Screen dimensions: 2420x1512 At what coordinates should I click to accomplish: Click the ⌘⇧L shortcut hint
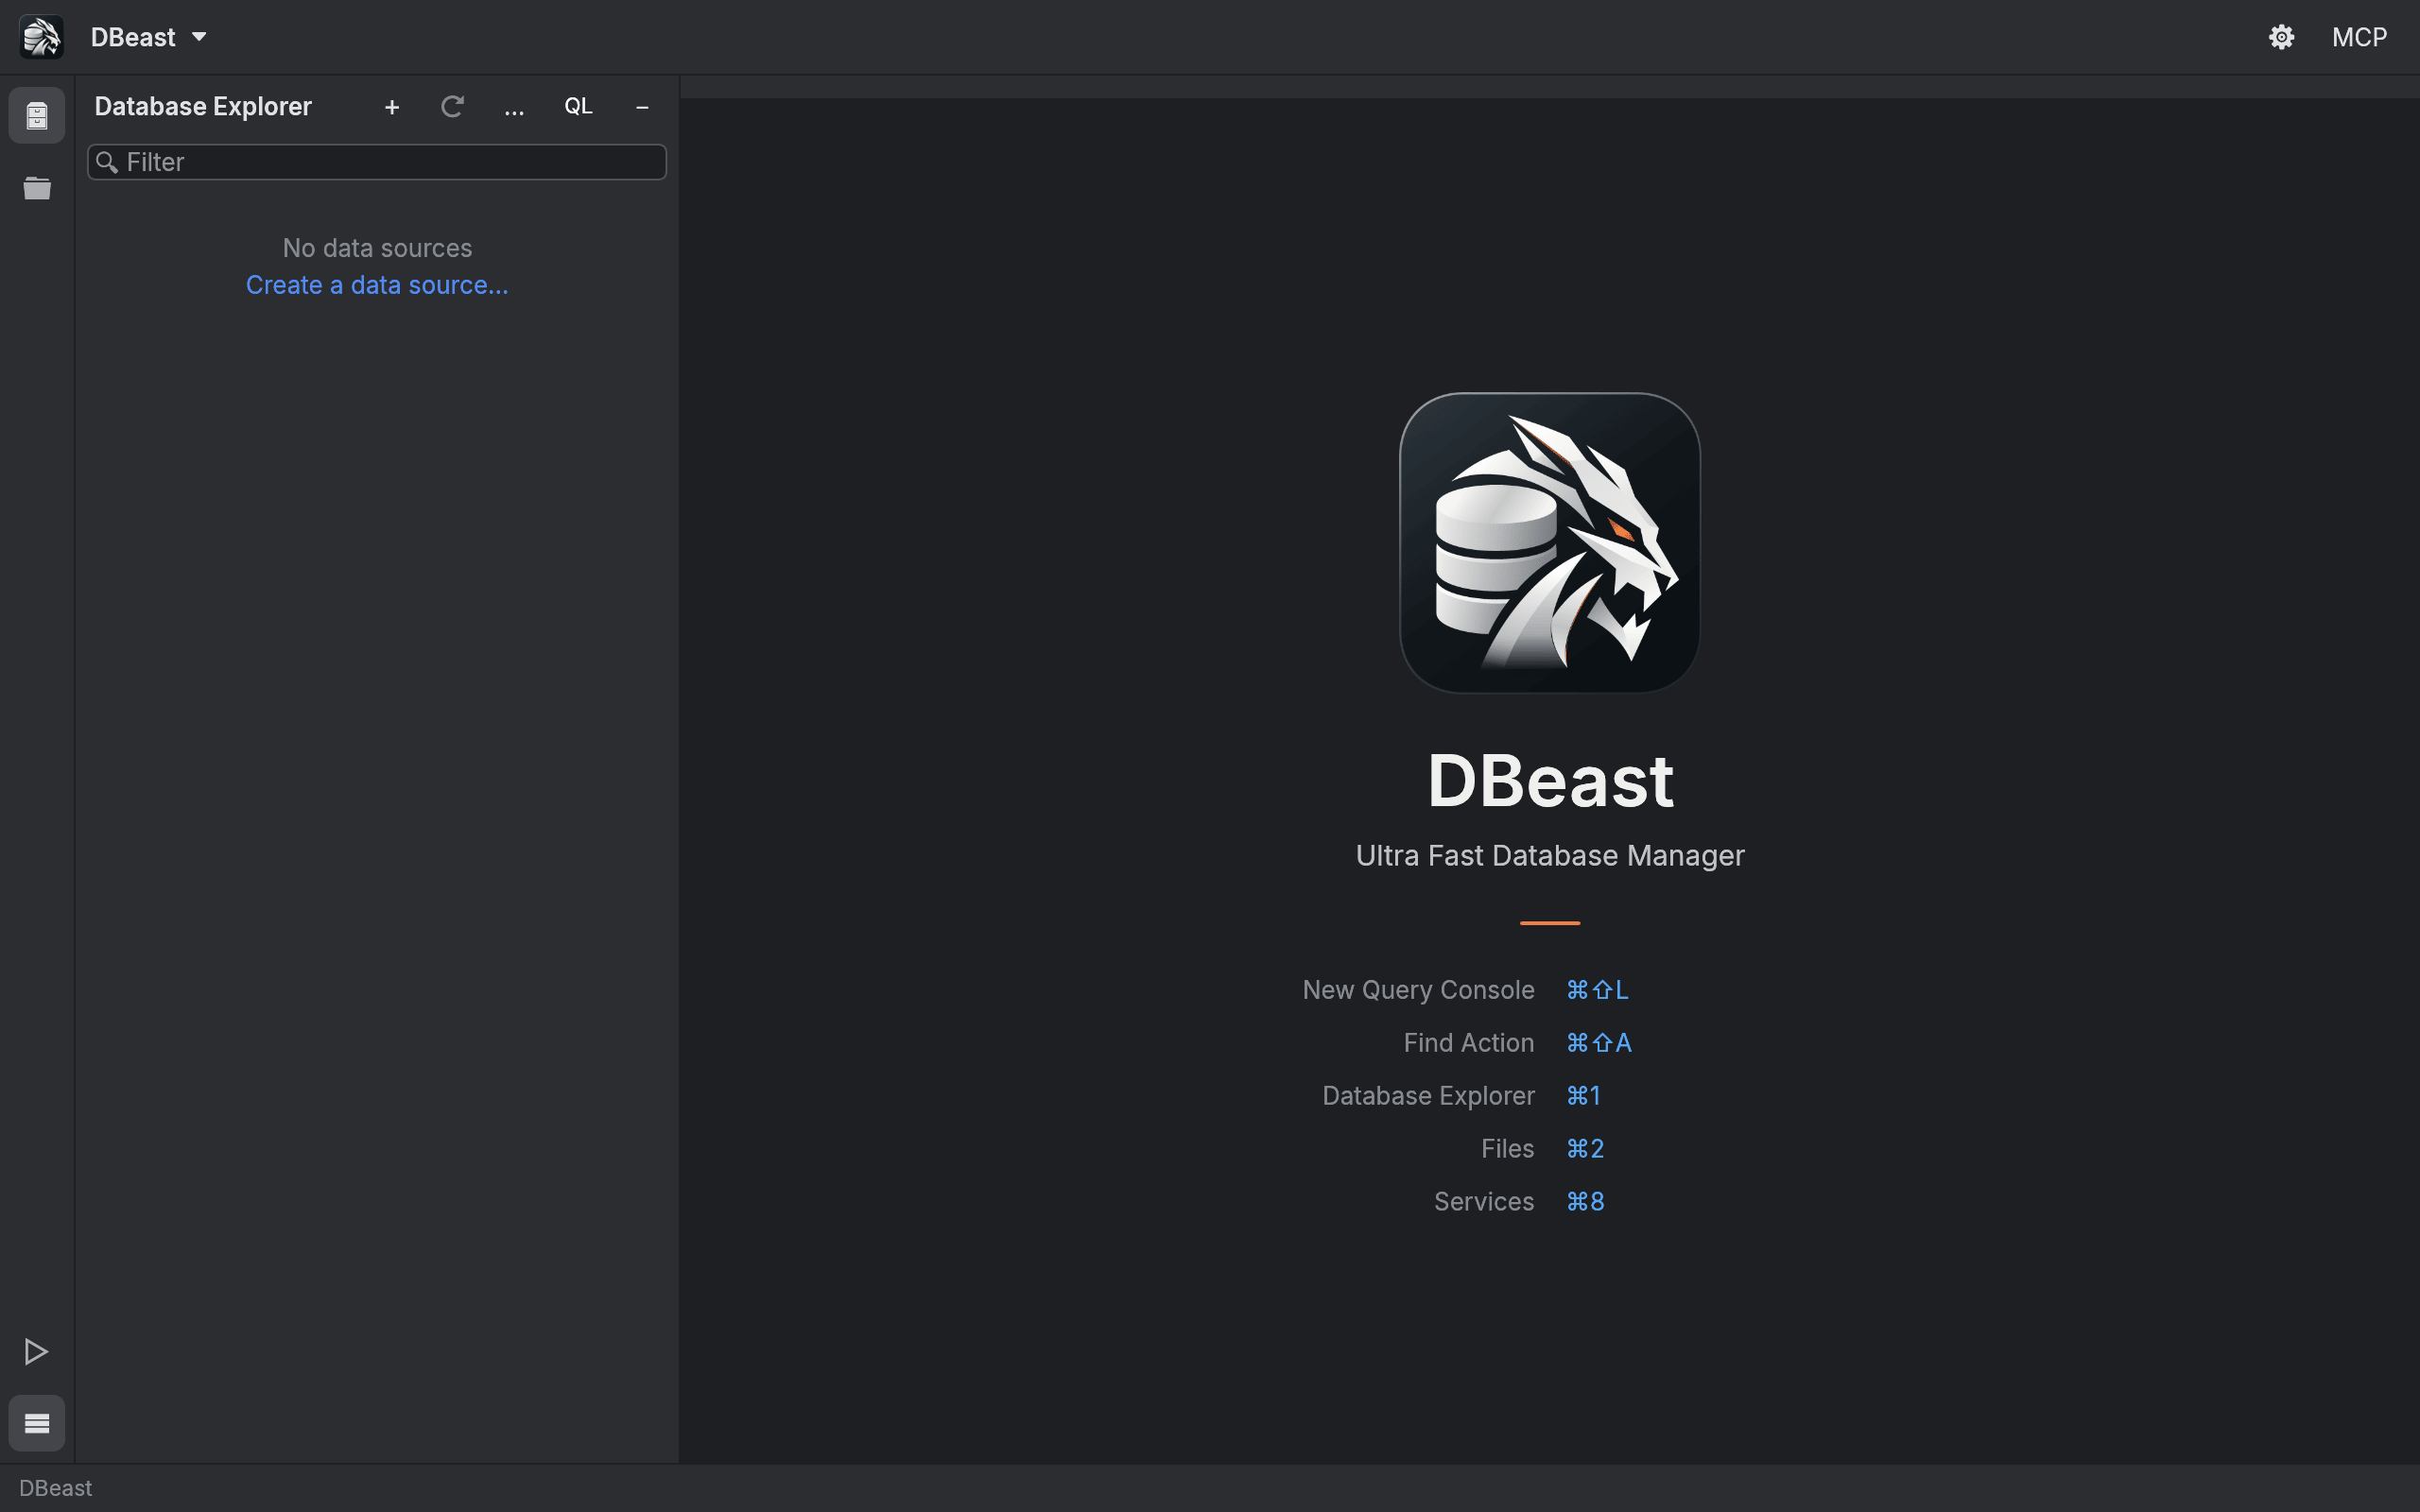click(1597, 990)
